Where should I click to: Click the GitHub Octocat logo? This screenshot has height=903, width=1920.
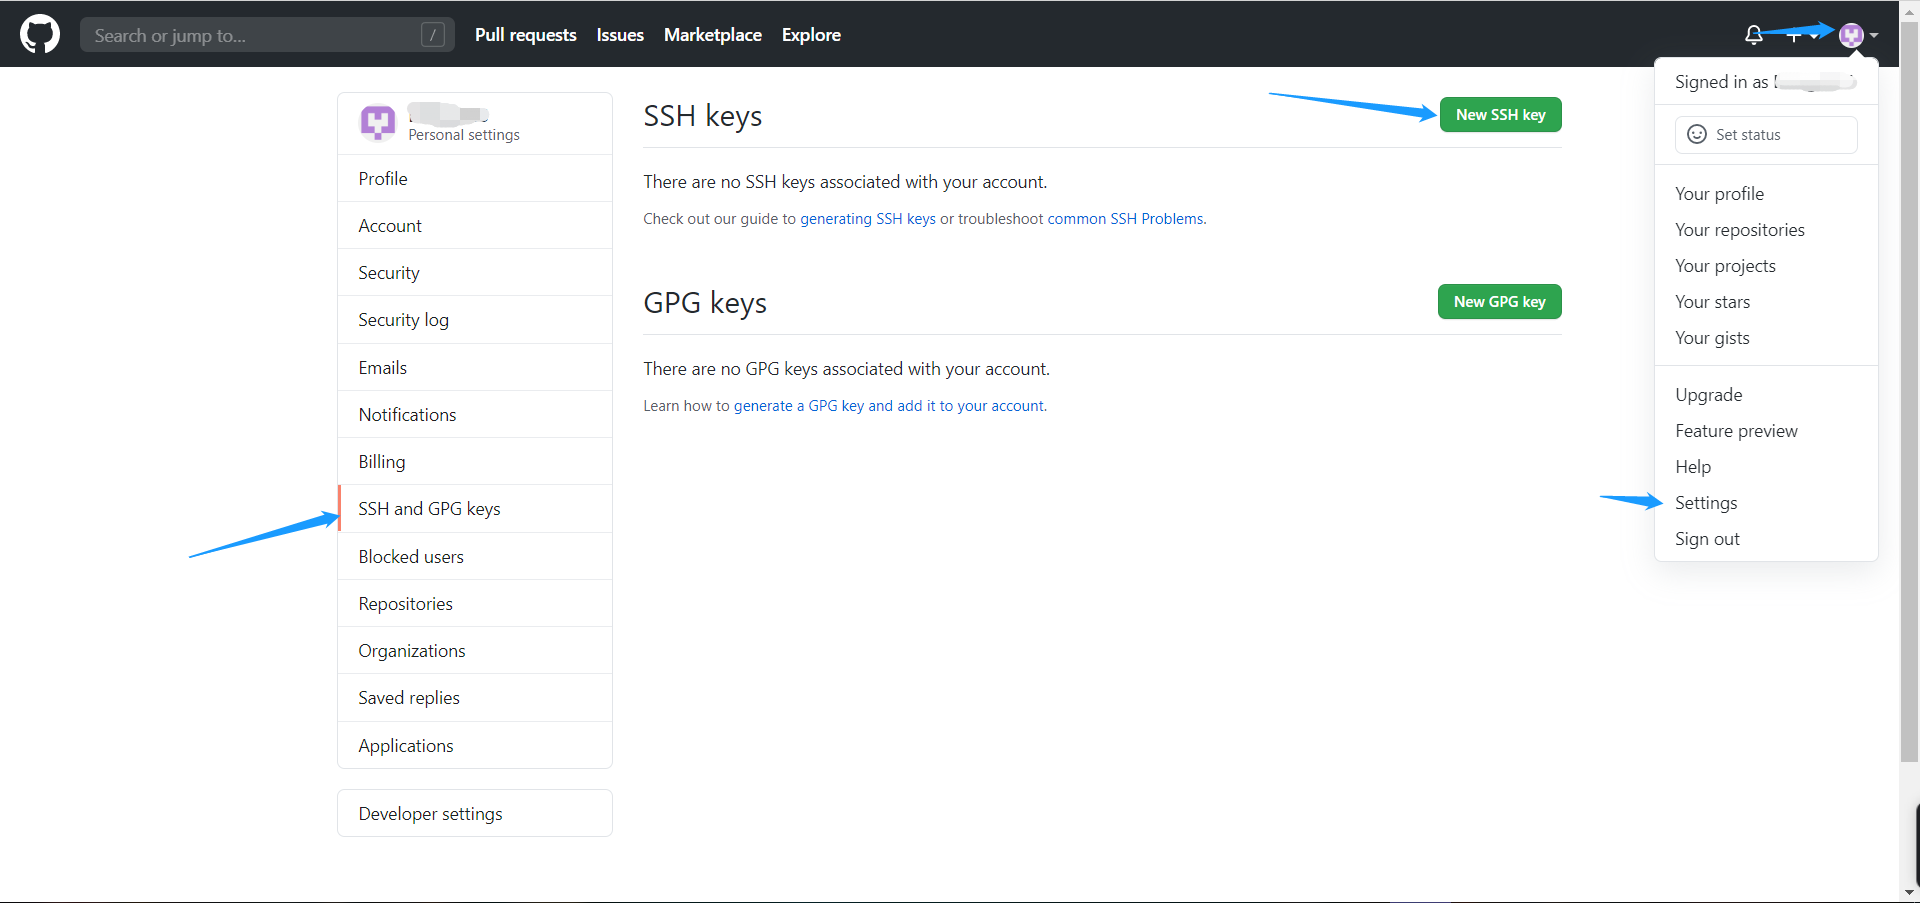point(40,35)
